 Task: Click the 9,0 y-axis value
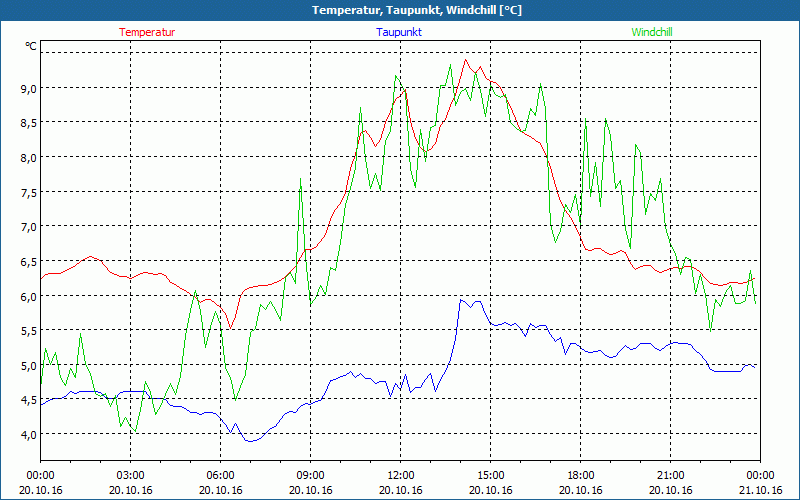pyautogui.click(x=28, y=89)
